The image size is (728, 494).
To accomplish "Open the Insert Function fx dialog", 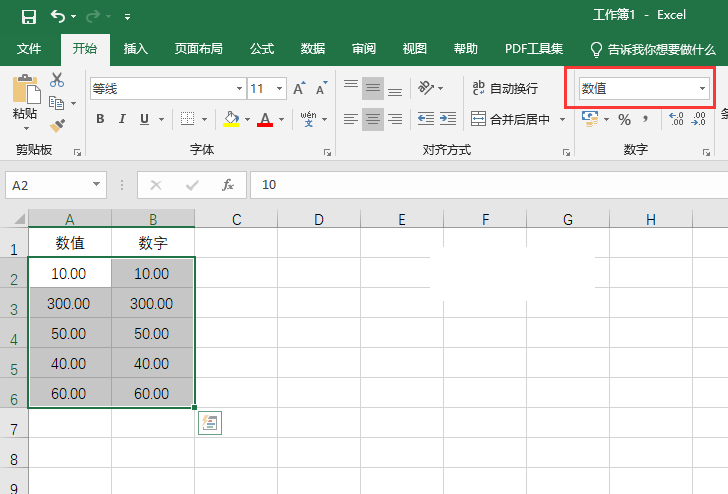I will pos(228,185).
